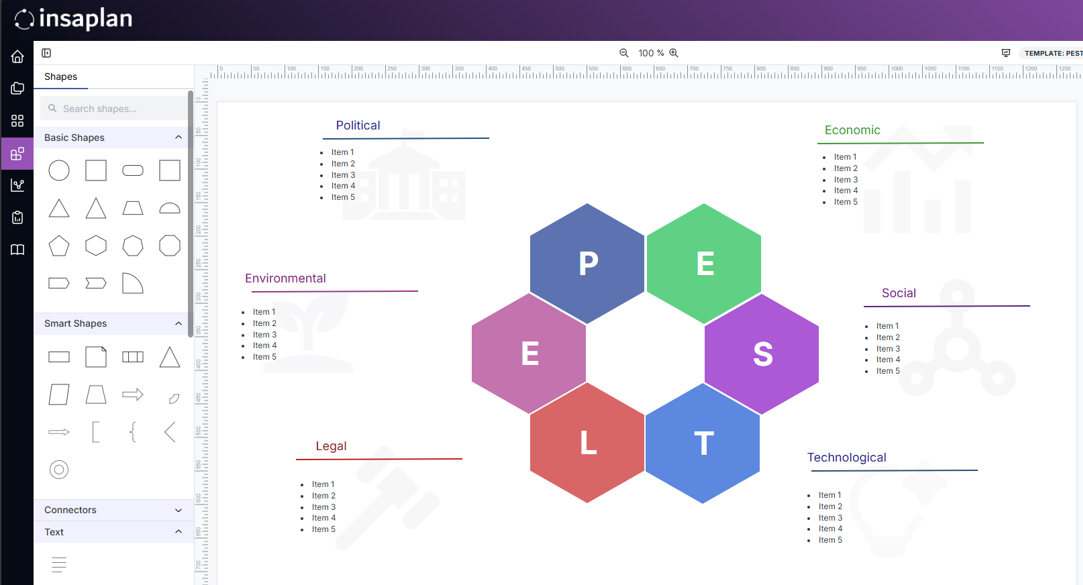This screenshot has height=585, width=1083.
Task: Collapse the Text section
Action: 178,532
